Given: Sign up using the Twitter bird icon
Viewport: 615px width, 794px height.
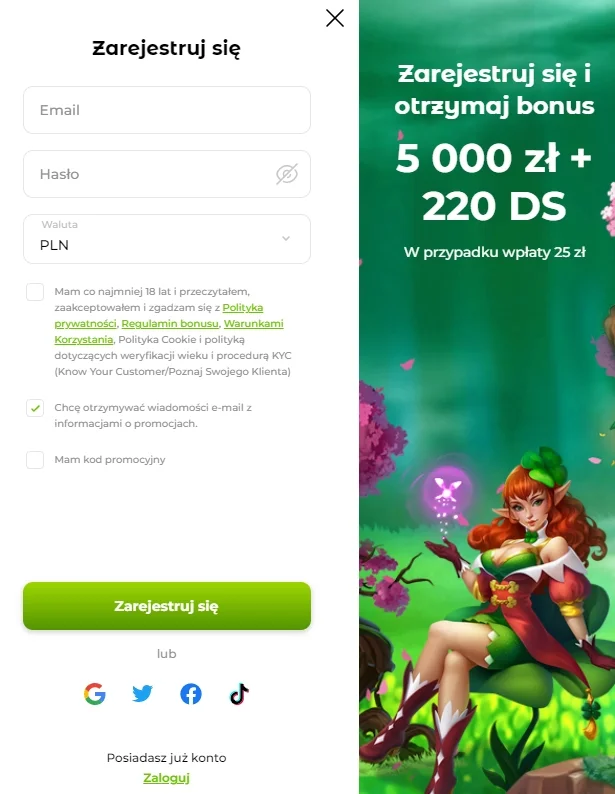Looking at the screenshot, I should (142, 694).
